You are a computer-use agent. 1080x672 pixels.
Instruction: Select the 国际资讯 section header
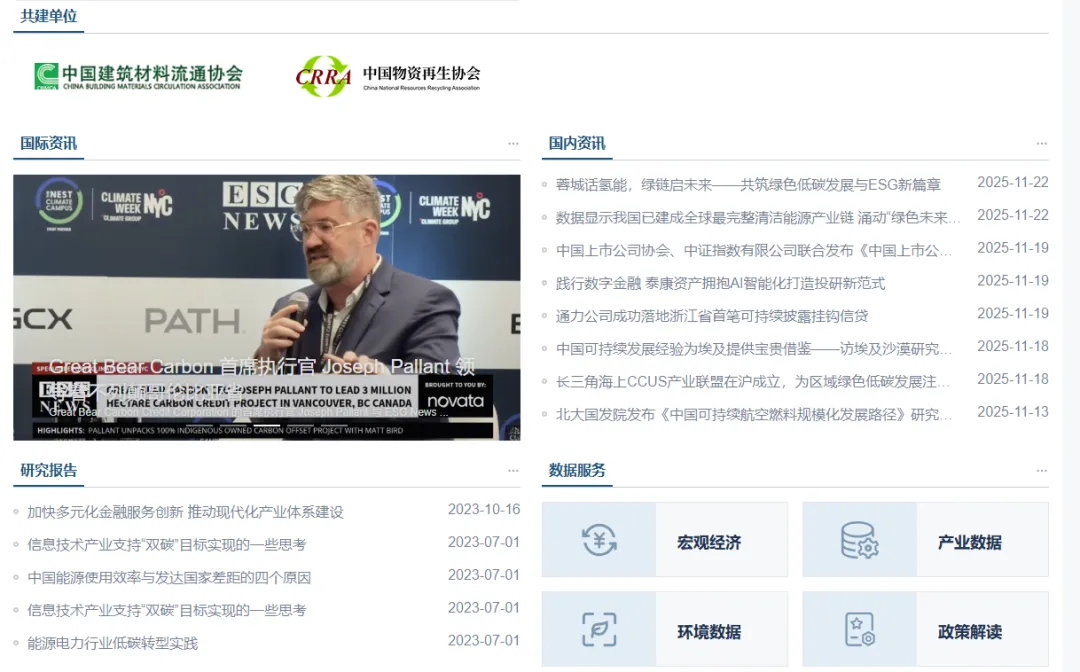pyautogui.click(x=48, y=142)
